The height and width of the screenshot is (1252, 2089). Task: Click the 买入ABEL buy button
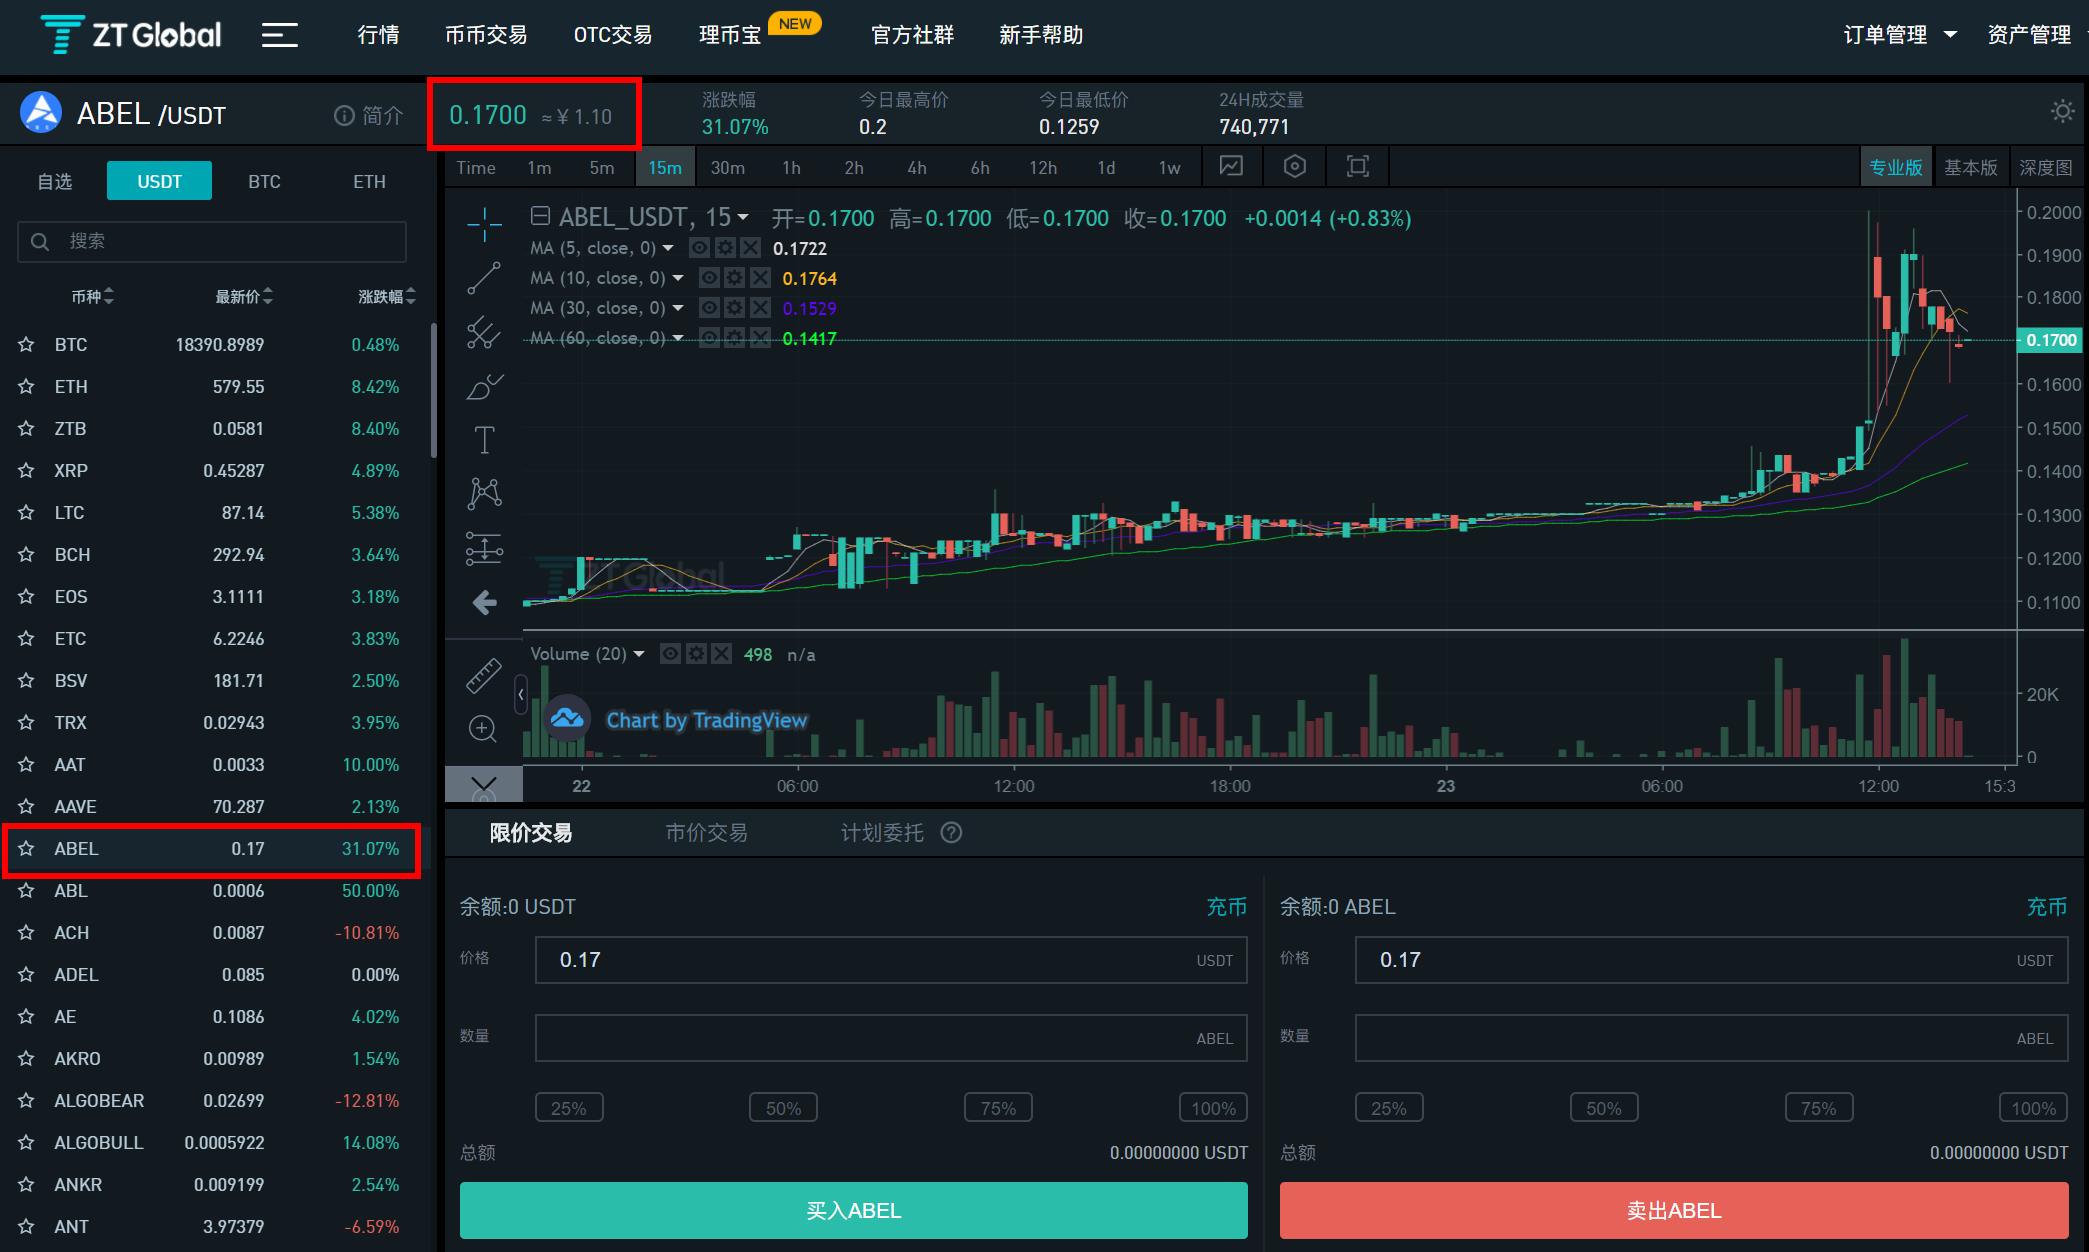[853, 1210]
